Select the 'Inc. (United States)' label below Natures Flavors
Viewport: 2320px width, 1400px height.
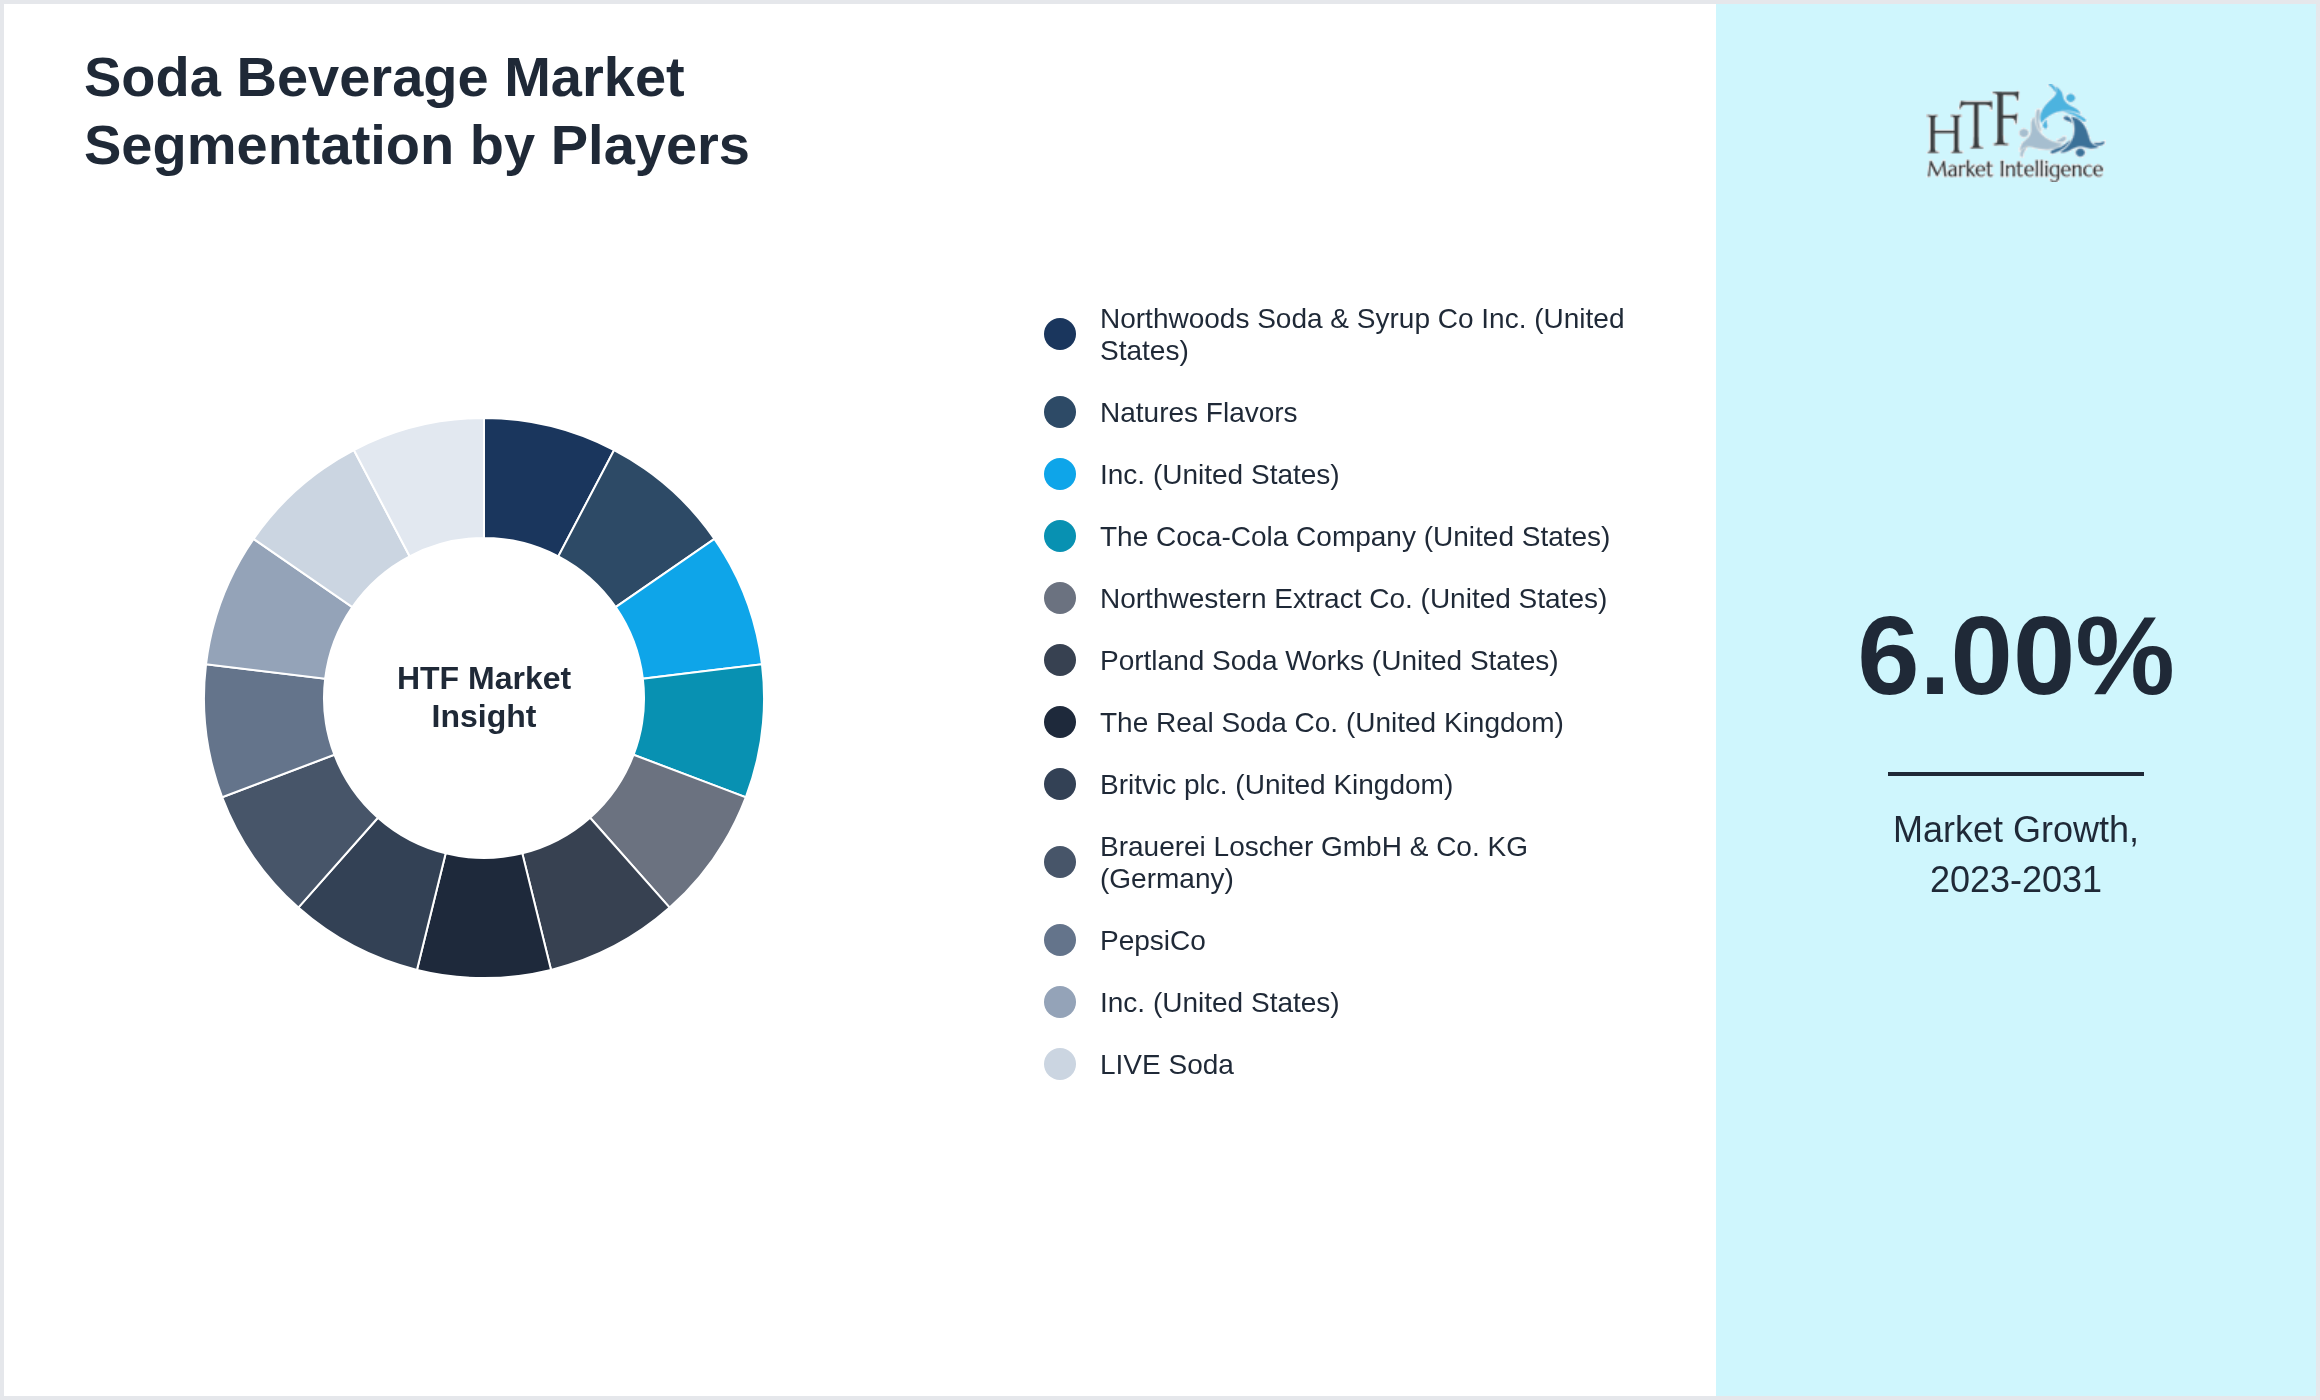(x=1219, y=474)
